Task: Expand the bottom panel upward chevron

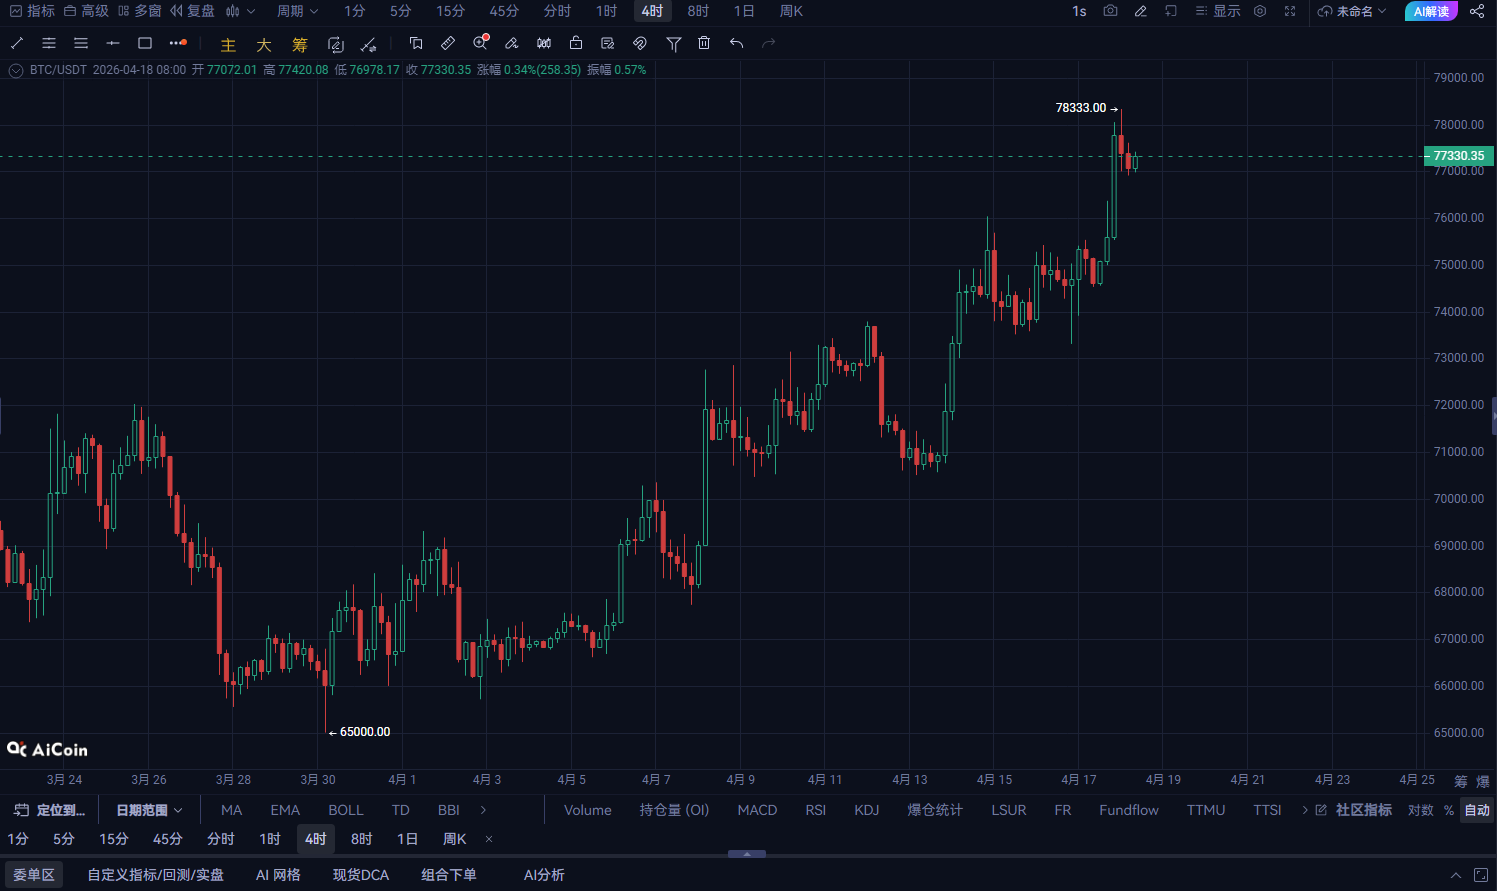Action: click(x=1456, y=875)
